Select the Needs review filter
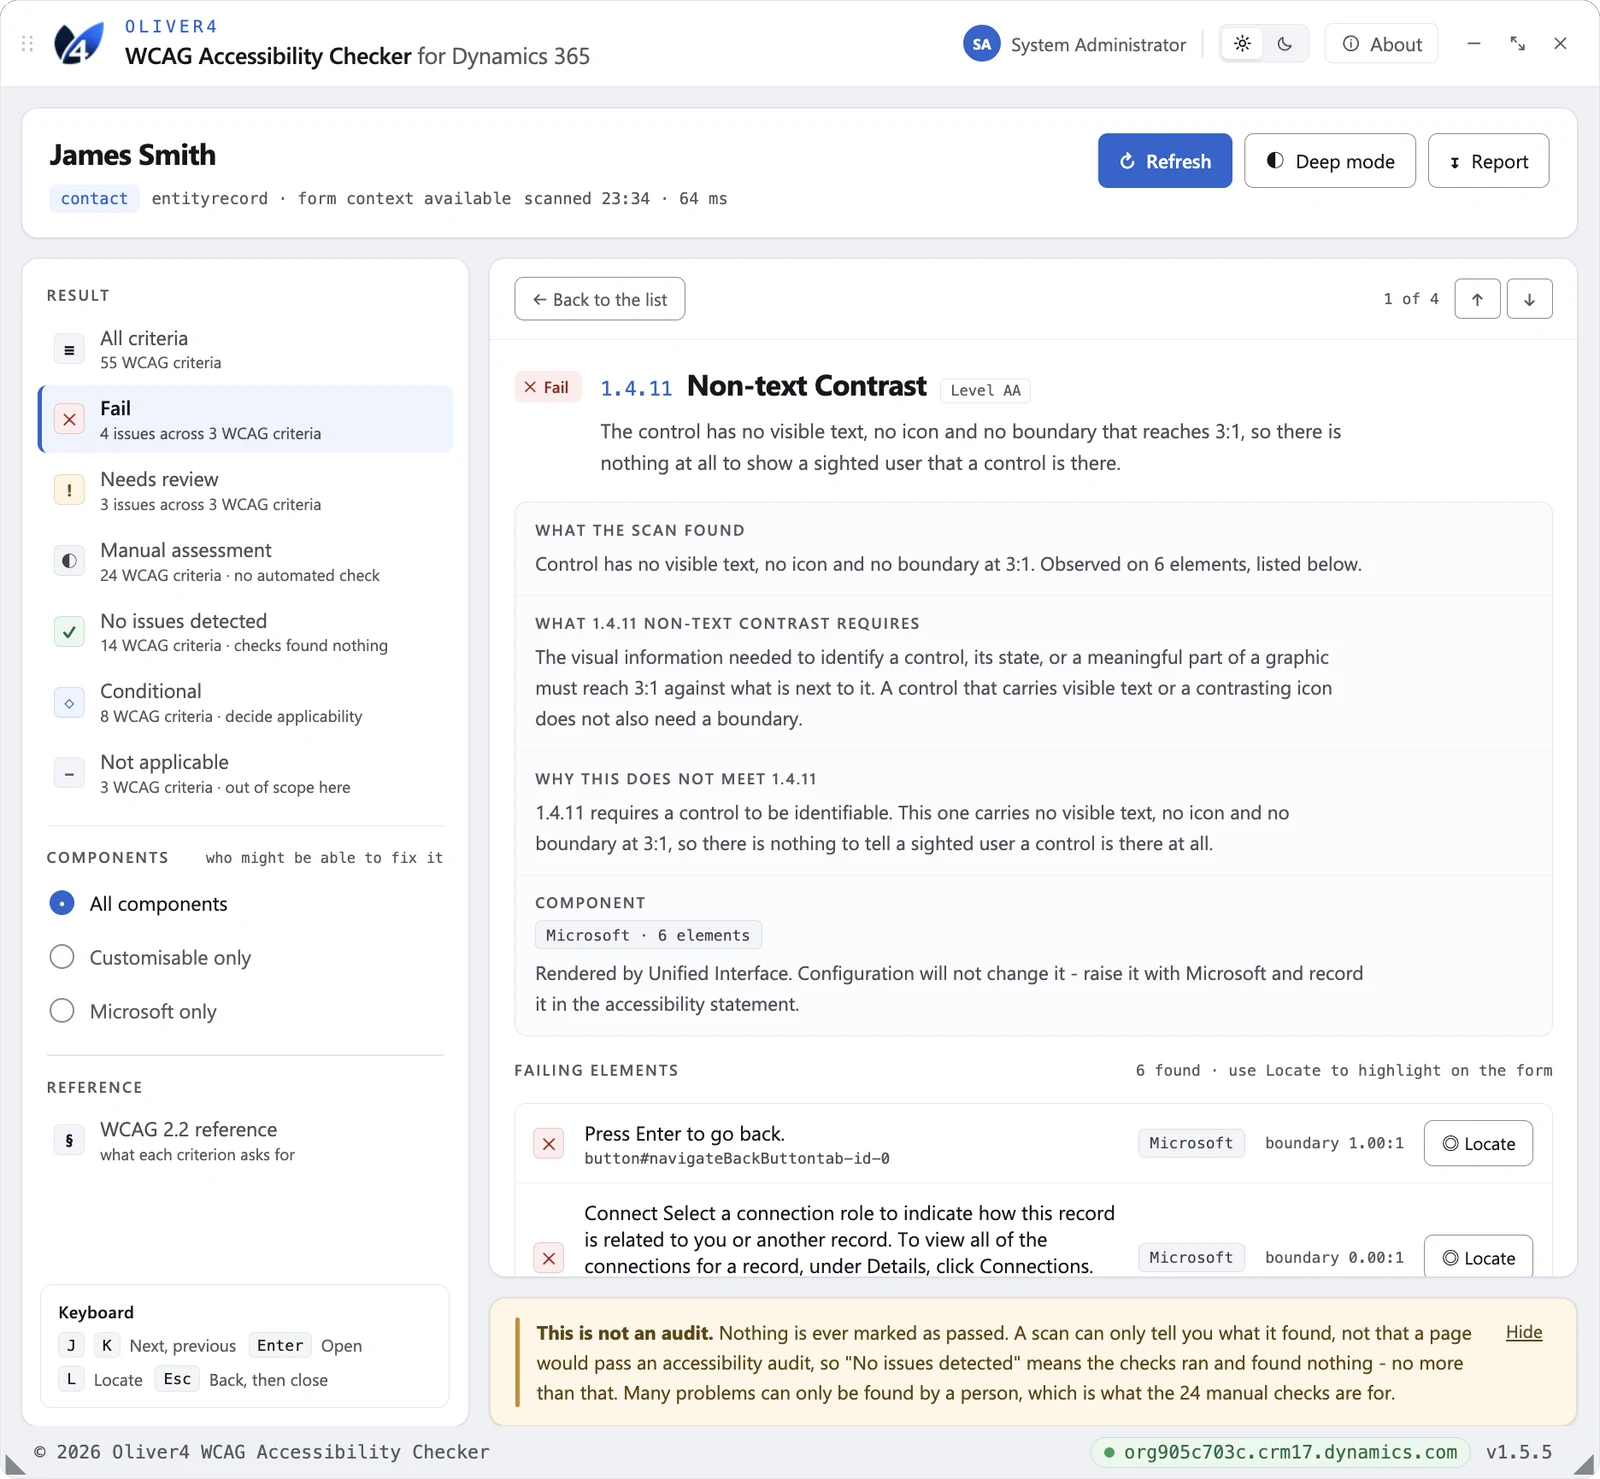Image resolution: width=1600 pixels, height=1479 pixels. [x=246, y=490]
